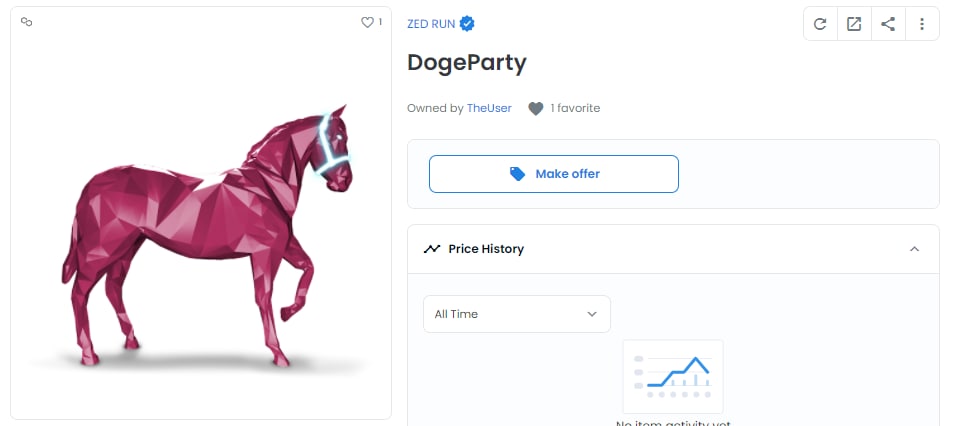Open the All Time range dropdown
The image size is (953, 426).
517,314
